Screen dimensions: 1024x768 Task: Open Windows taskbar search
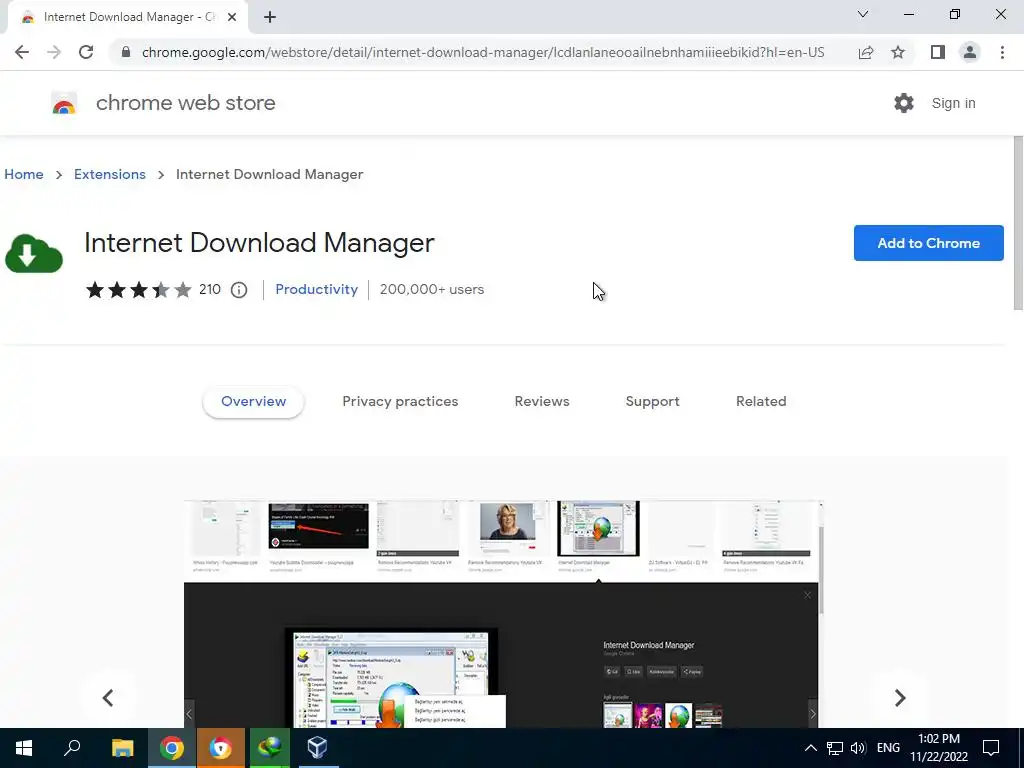tap(72, 748)
